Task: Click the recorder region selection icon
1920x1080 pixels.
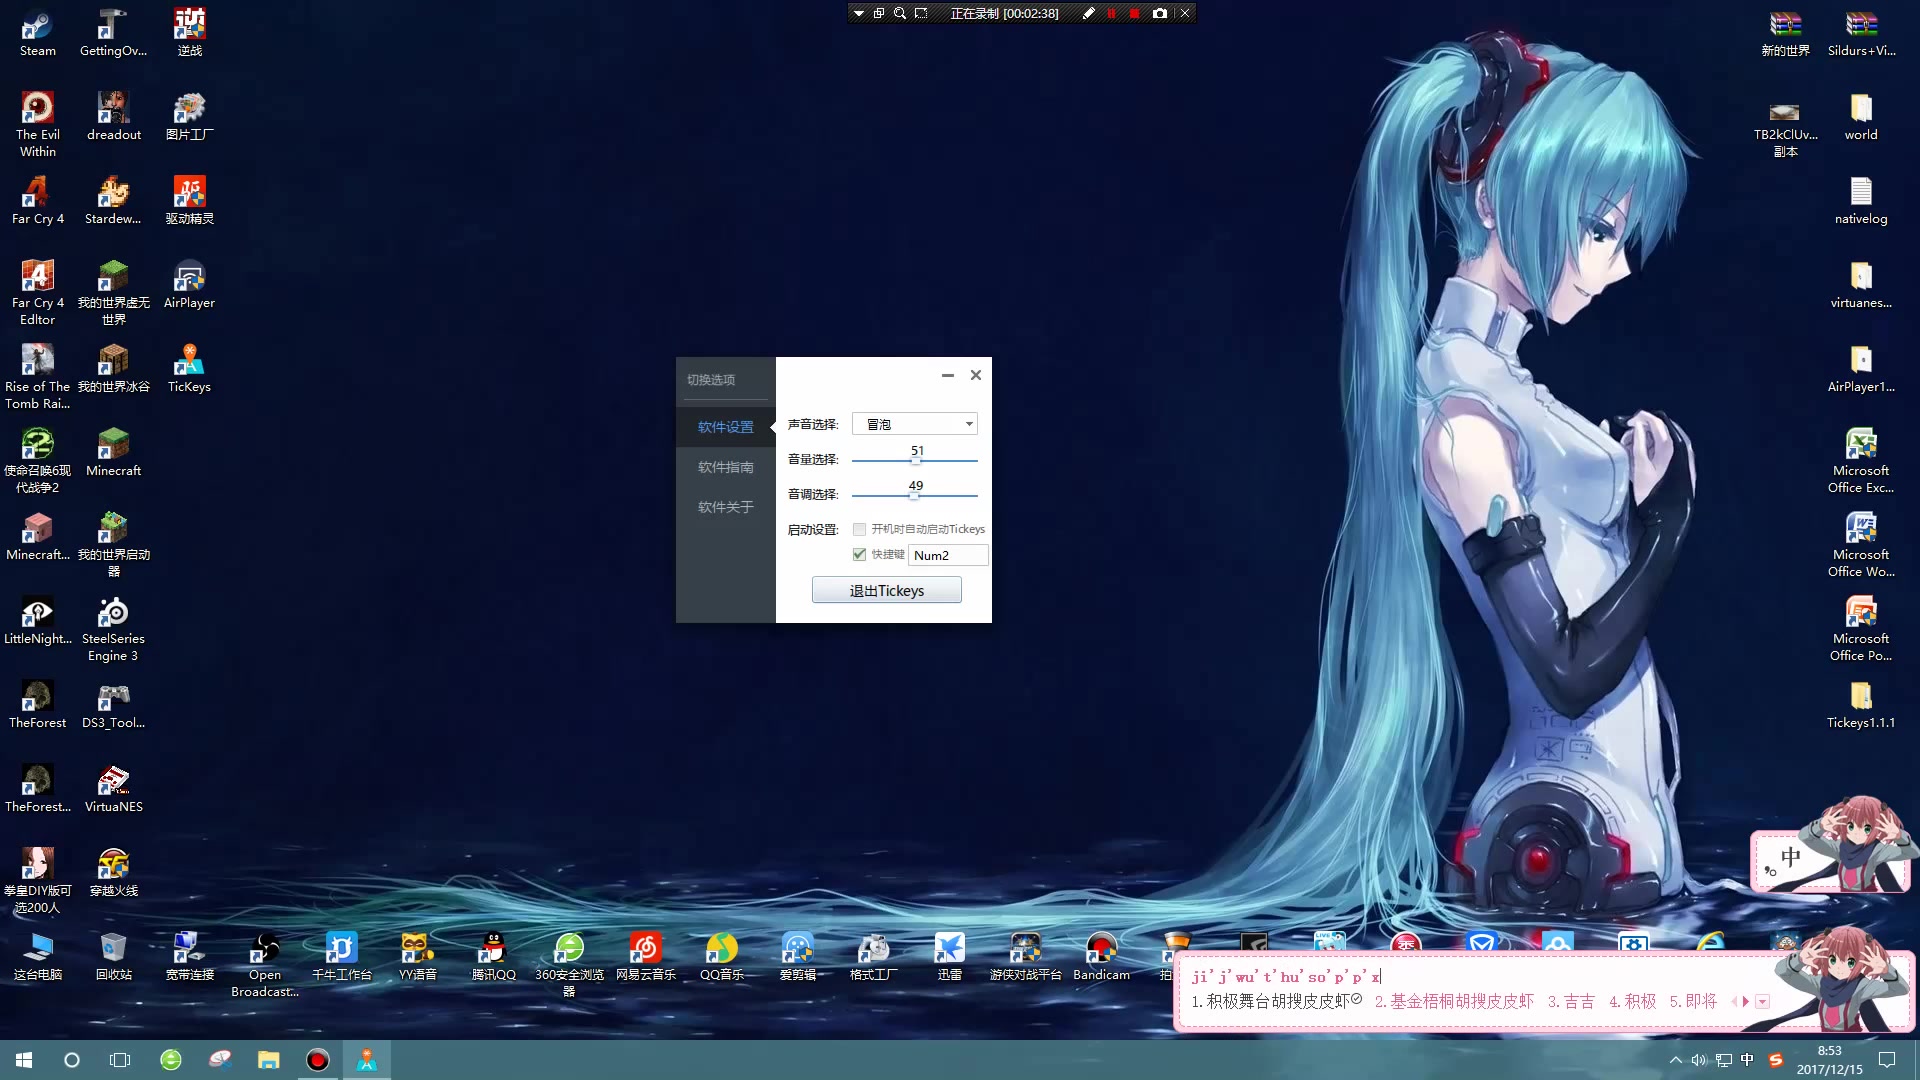Action: tap(921, 13)
